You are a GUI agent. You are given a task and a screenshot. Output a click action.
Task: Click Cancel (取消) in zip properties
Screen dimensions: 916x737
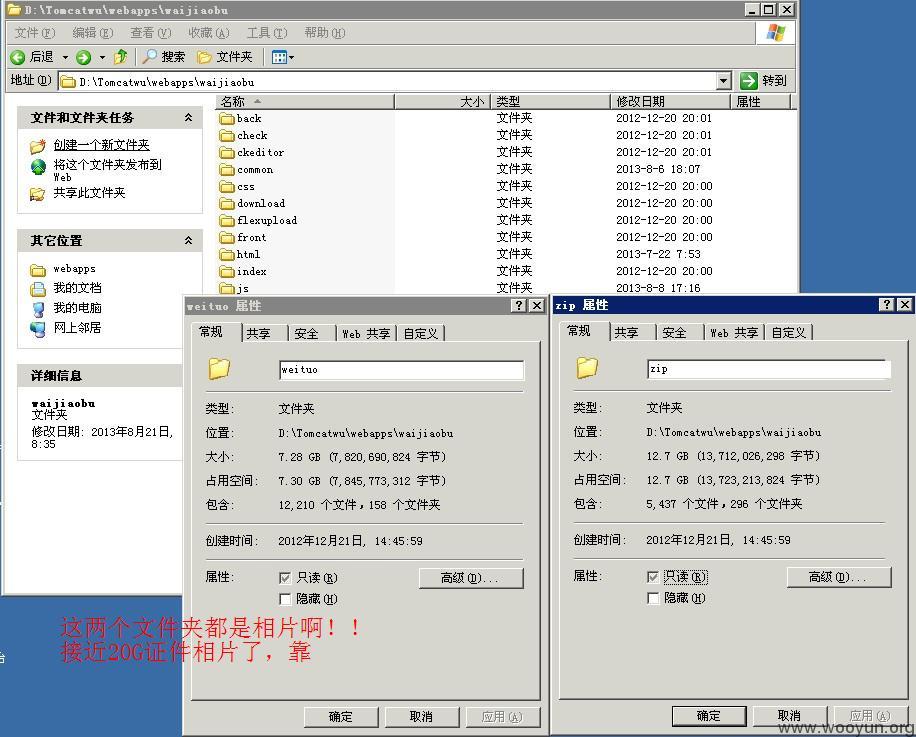click(789, 715)
